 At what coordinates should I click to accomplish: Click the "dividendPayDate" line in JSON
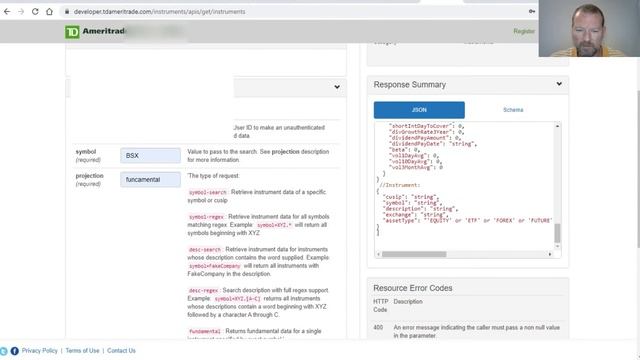click(433, 144)
